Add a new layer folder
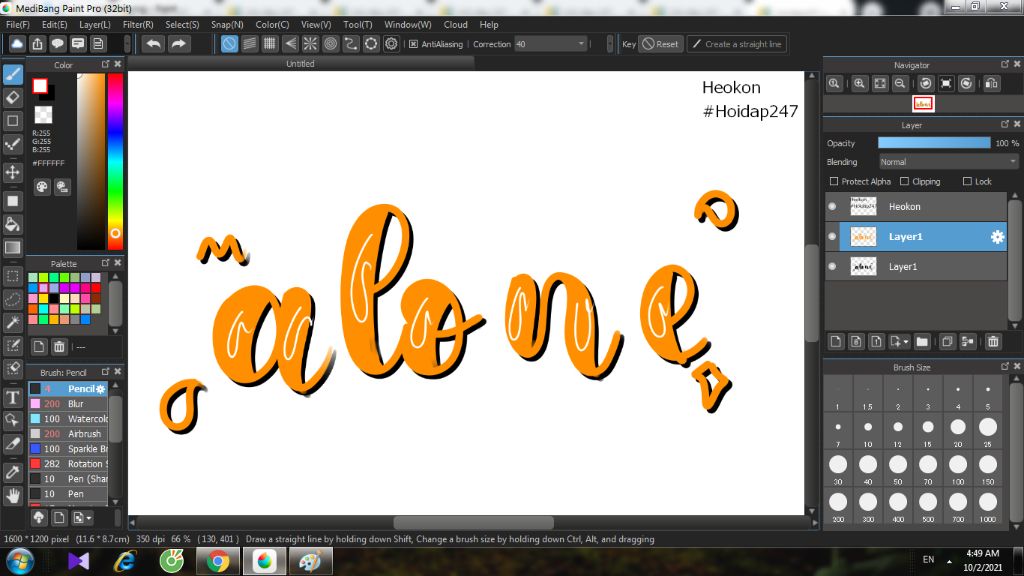Viewport: 1024px width, 576px height. (922, 342)
